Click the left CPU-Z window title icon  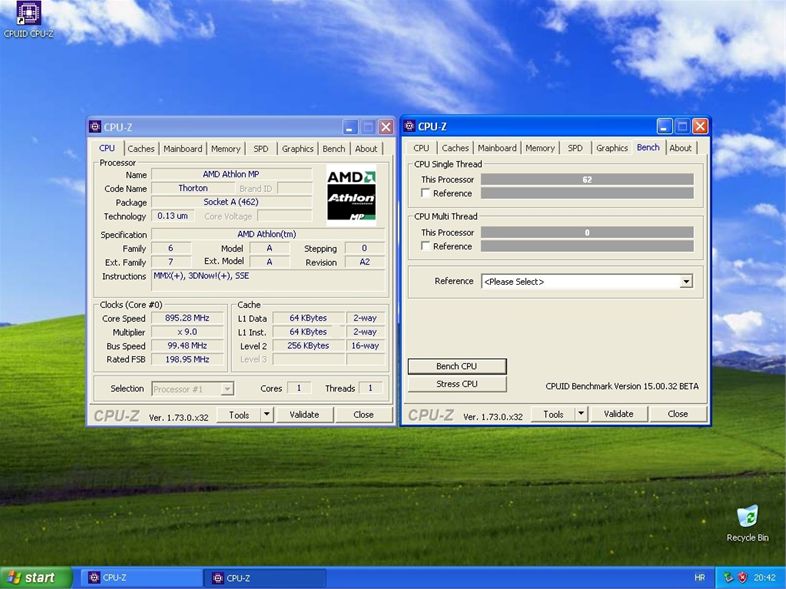95,127
